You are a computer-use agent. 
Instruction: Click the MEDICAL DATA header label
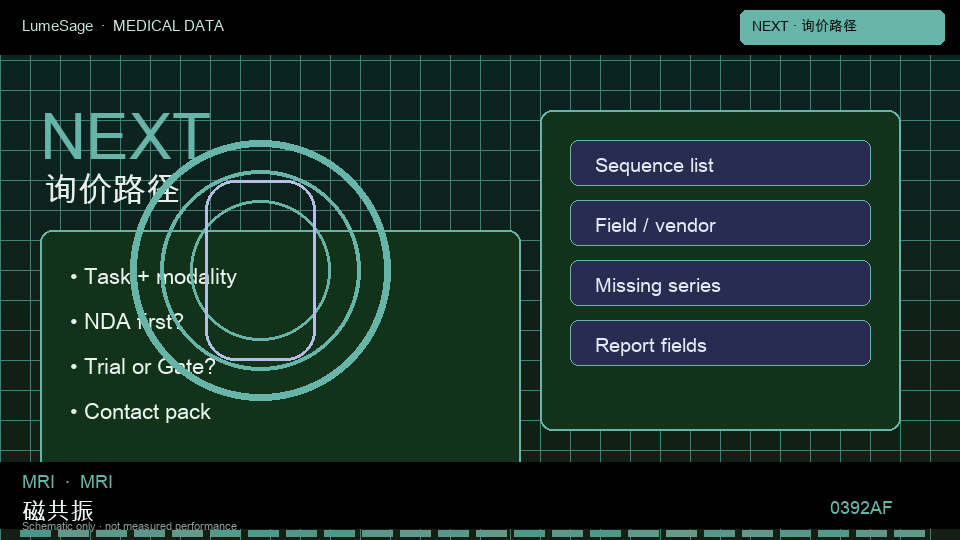[168, 26]
